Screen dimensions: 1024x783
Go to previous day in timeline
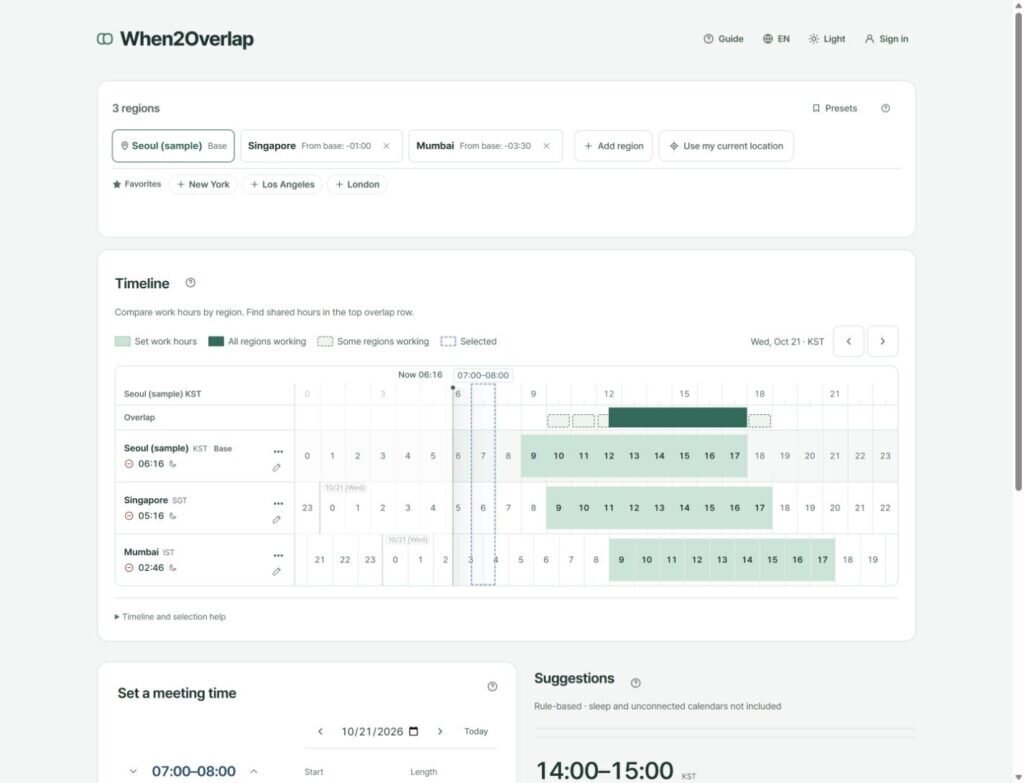(x=849, y=341)
